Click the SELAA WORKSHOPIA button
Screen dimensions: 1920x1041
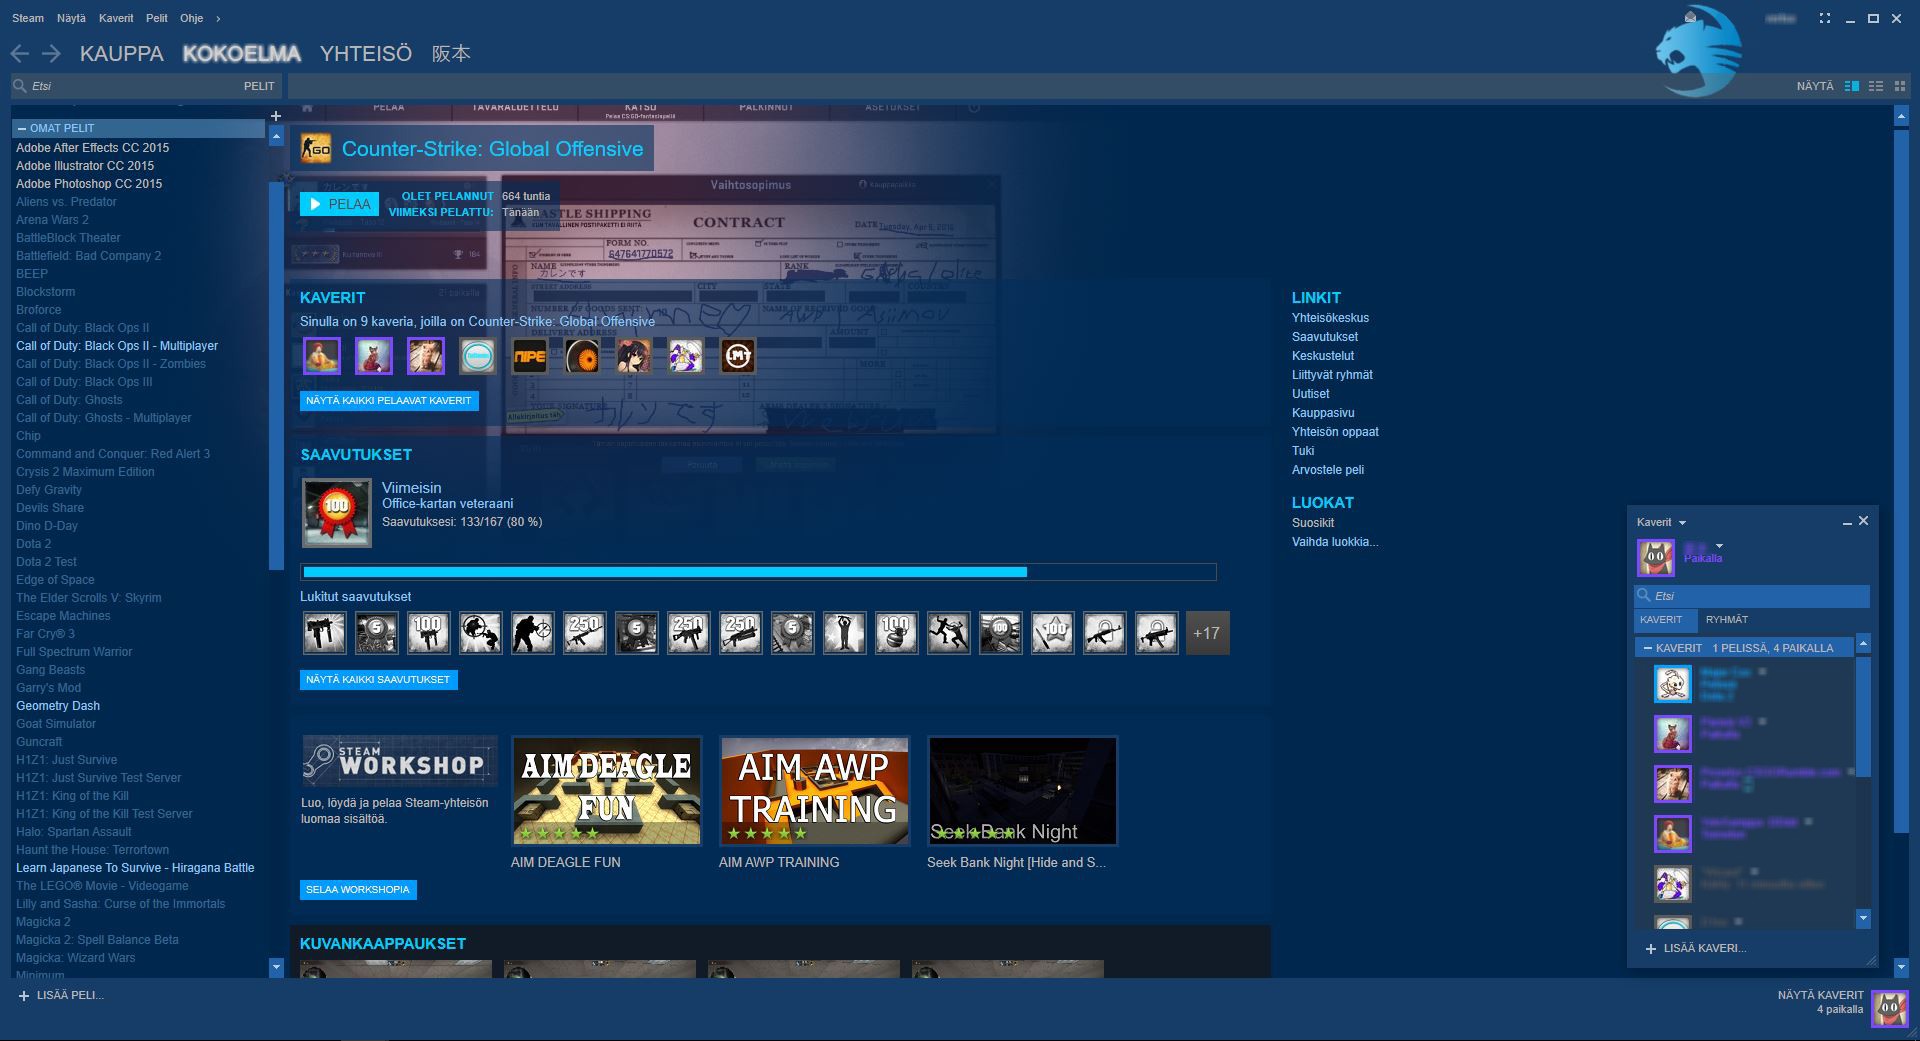pos(358,890)
